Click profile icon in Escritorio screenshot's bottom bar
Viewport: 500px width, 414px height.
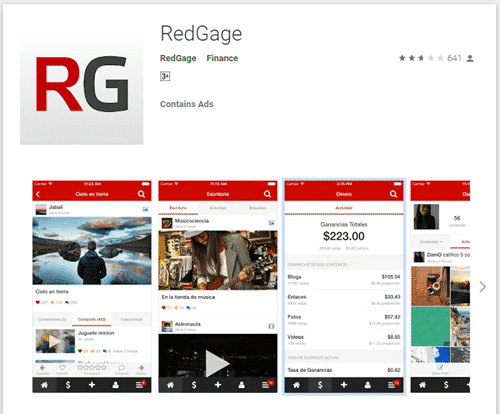(242, 385)
